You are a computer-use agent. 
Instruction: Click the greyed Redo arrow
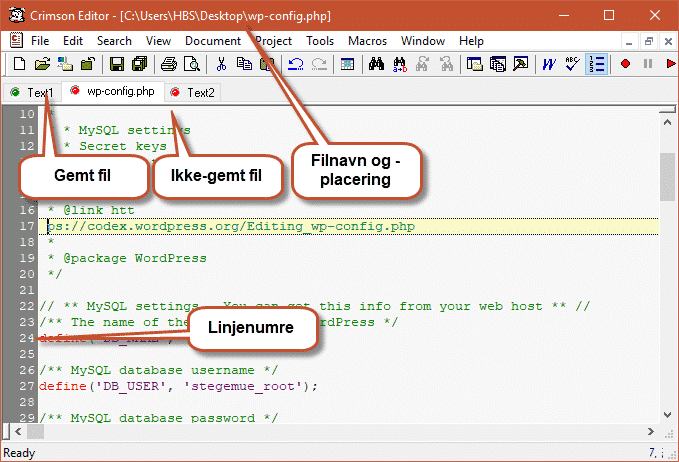[x=319, y=64]
